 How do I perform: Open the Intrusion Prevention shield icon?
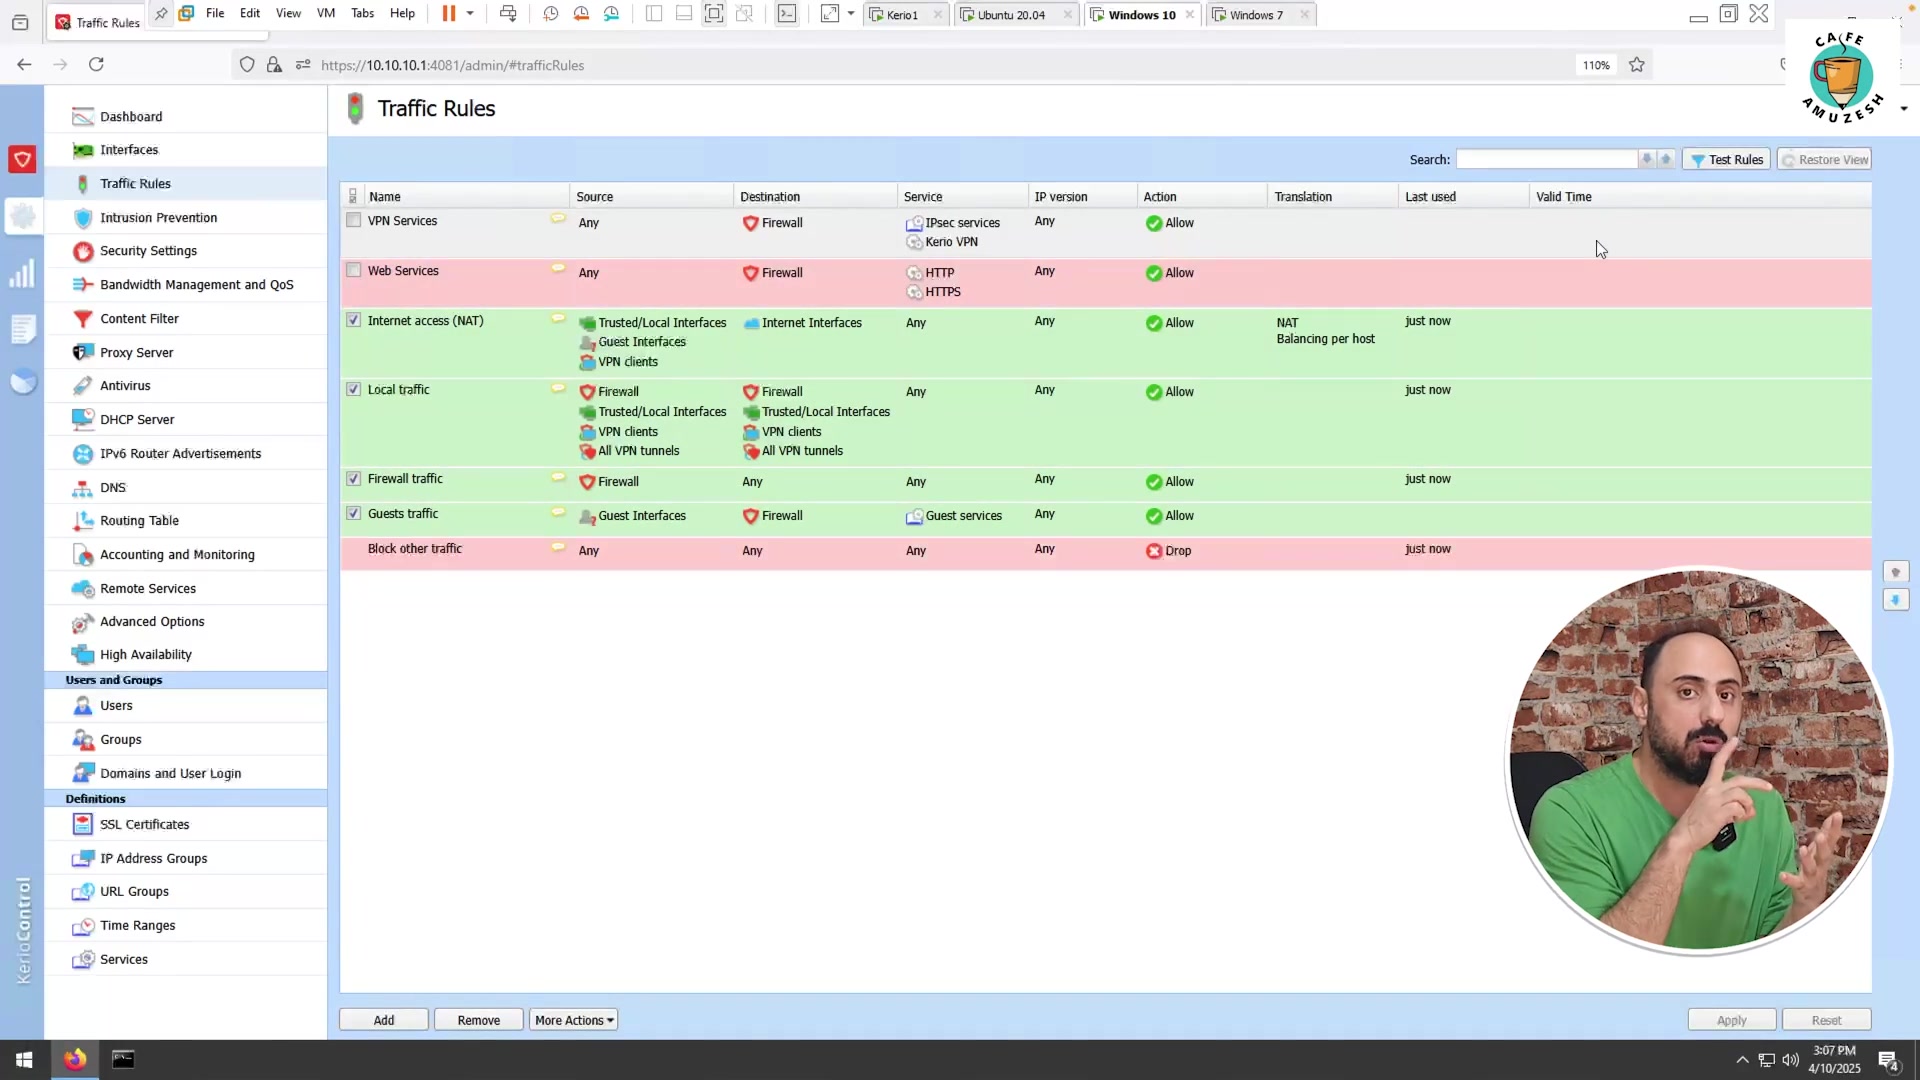(83, 218)
